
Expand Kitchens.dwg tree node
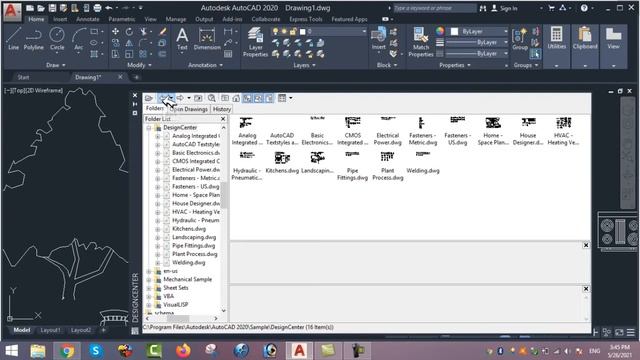[x=158, y=229]
